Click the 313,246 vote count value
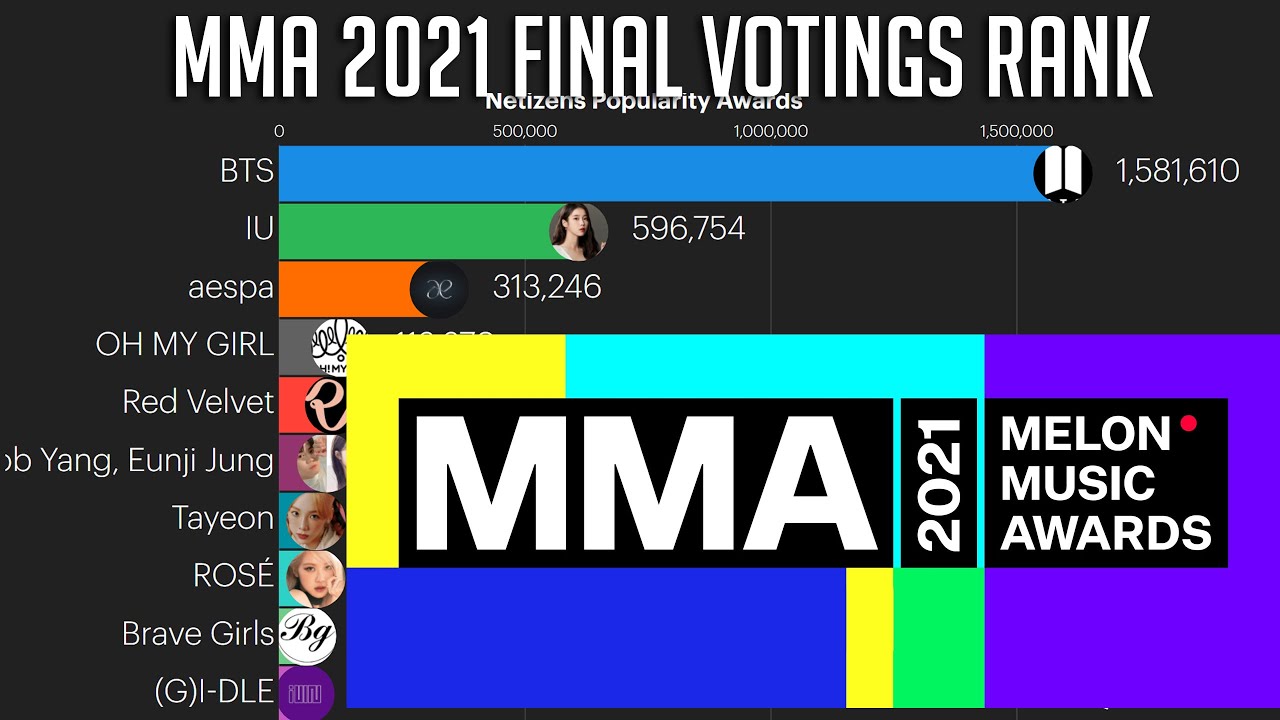The image size is (1280, 720). (x=547, y=287)
